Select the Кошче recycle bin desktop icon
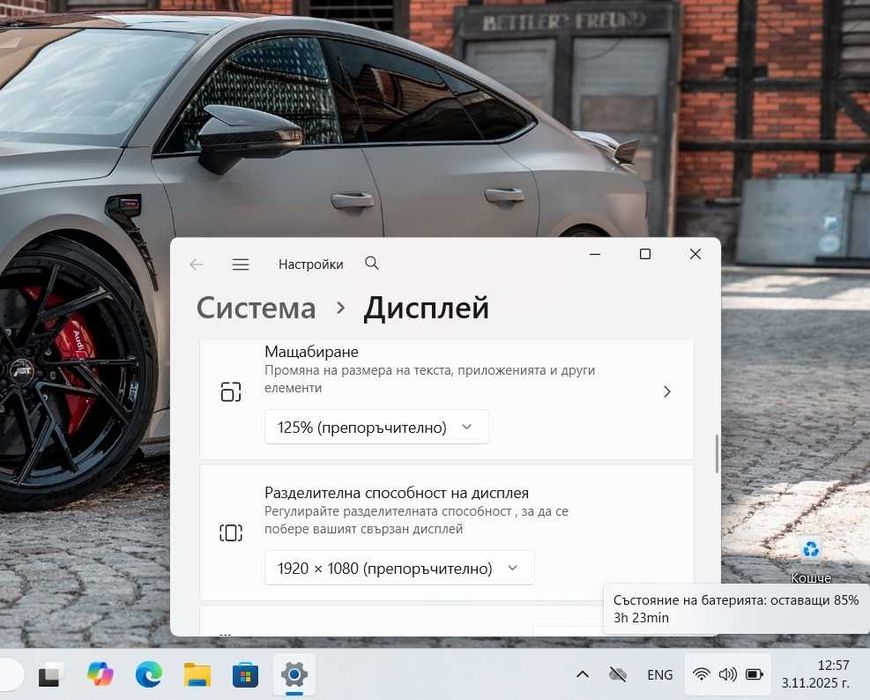The width and height of the screenshot is (870, 700). pos(811,560)
